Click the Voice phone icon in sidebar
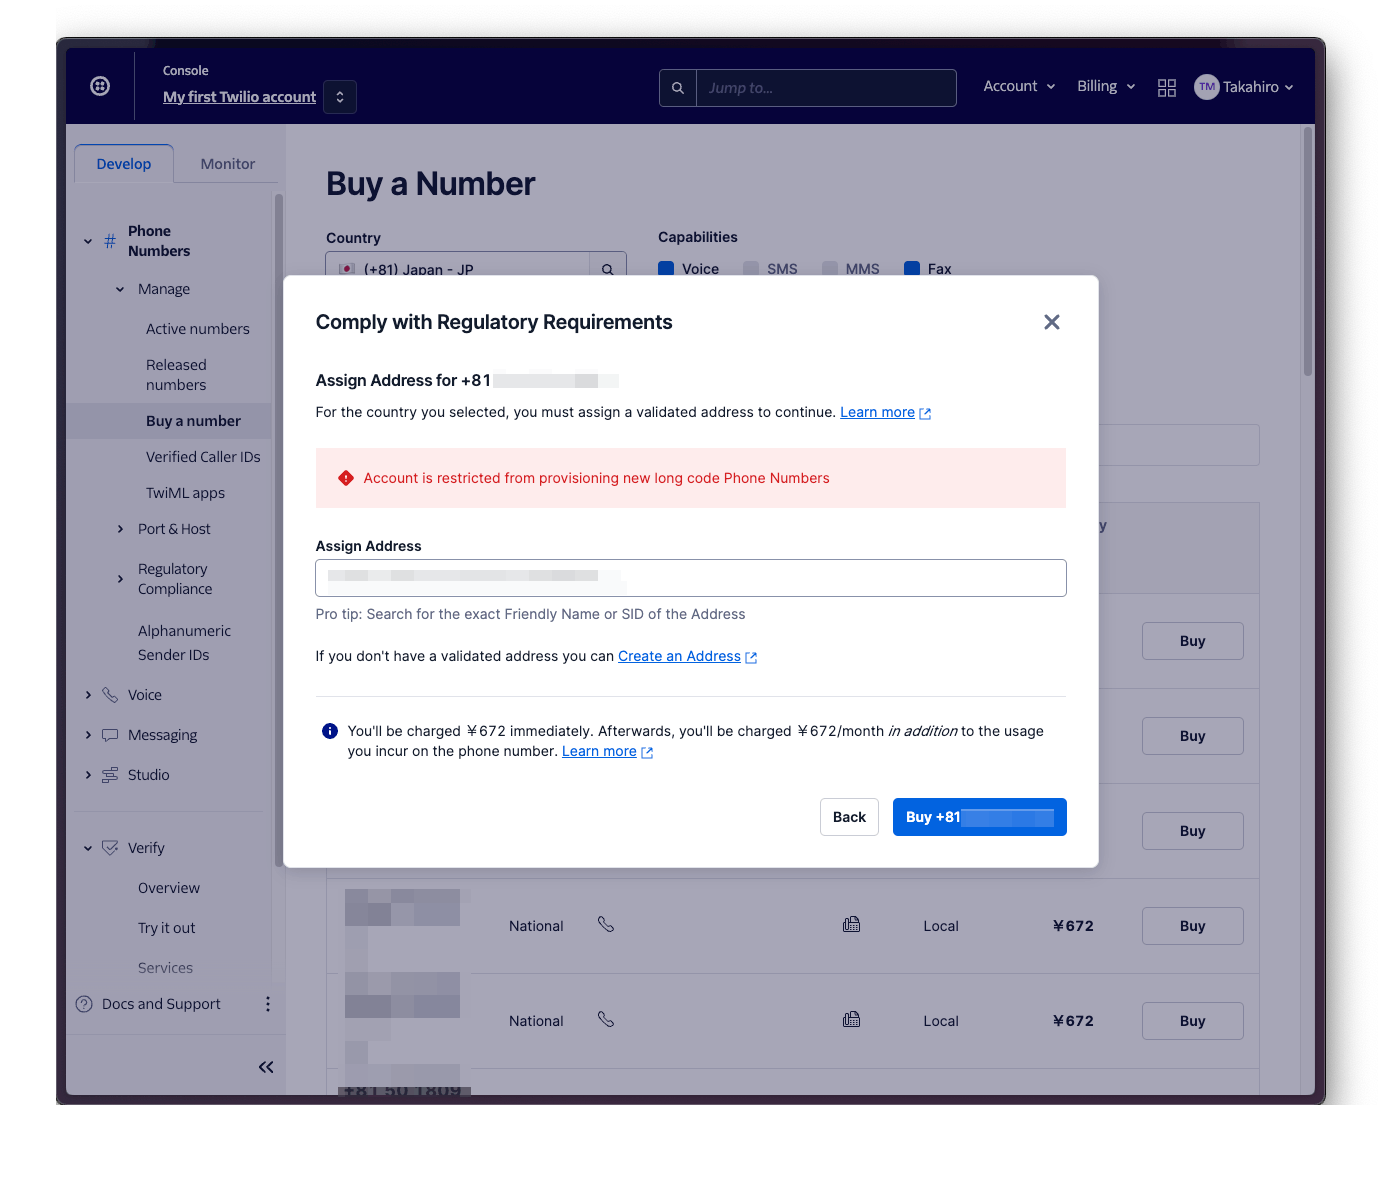The width and height of the screenshot is (1381, 1179). [110, 695]
